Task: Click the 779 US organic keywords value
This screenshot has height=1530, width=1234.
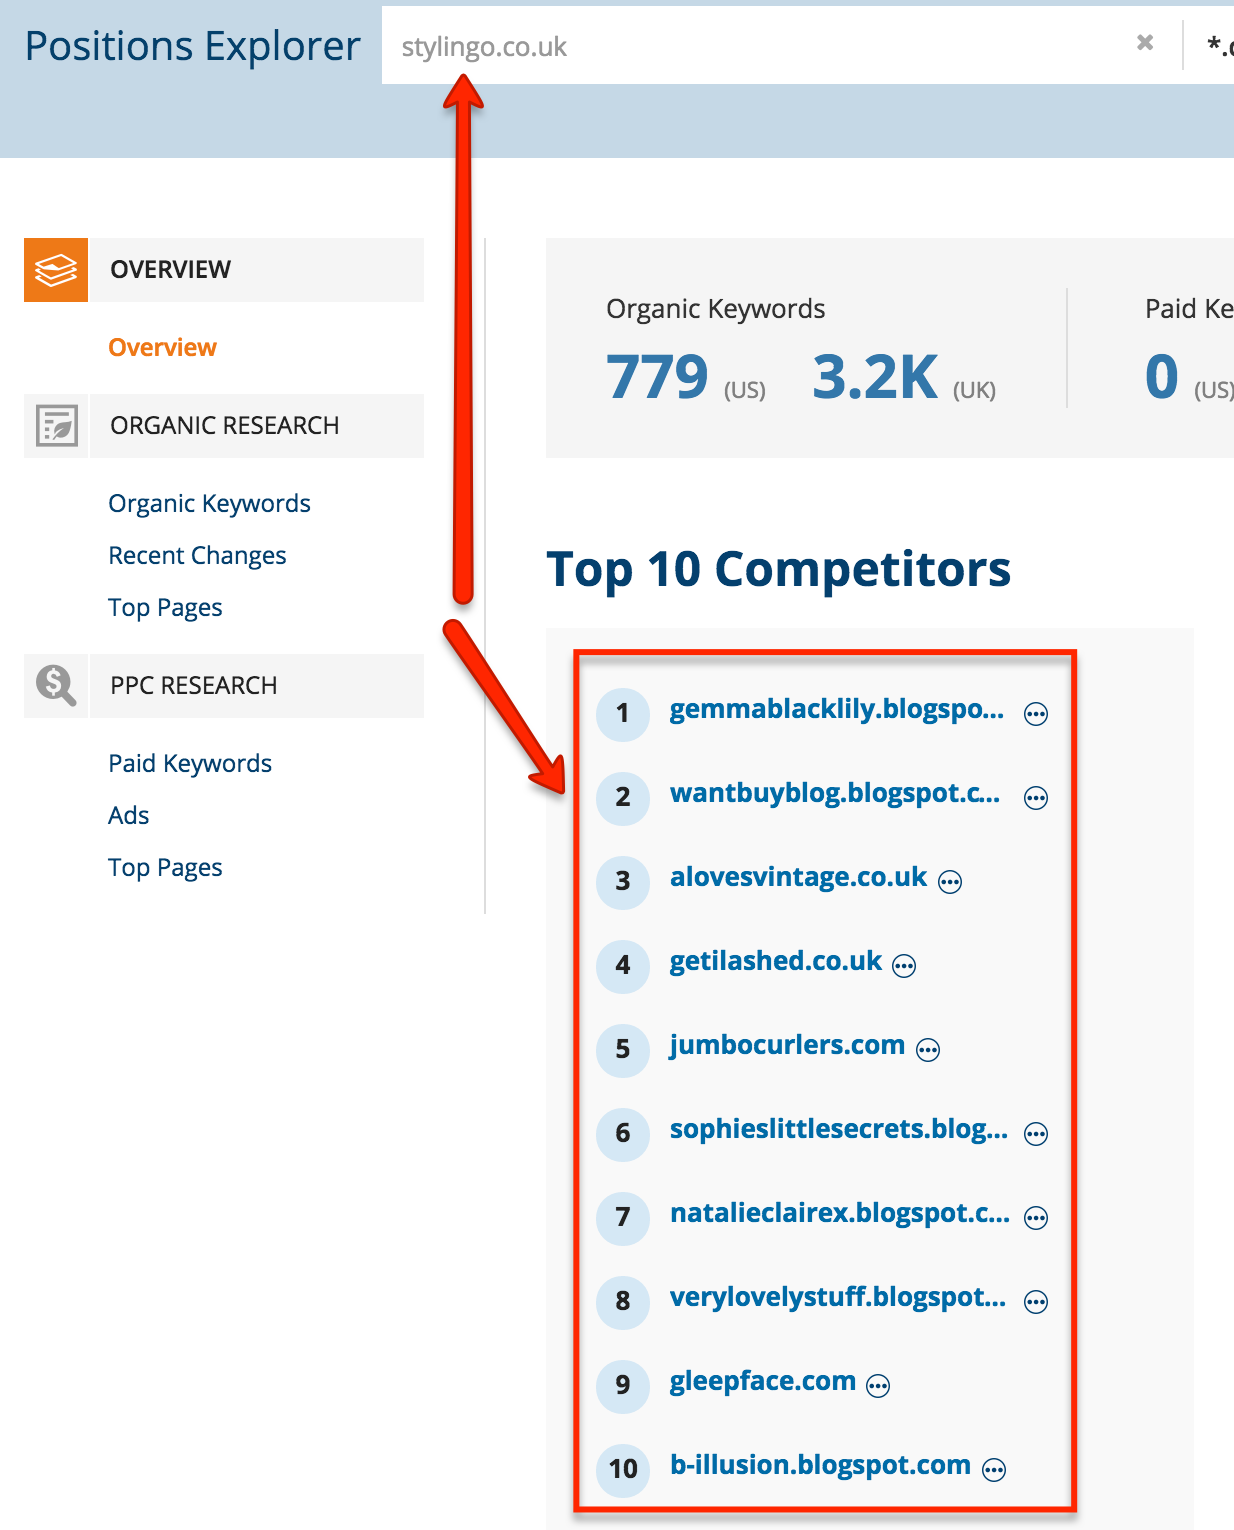Action: 657,377
